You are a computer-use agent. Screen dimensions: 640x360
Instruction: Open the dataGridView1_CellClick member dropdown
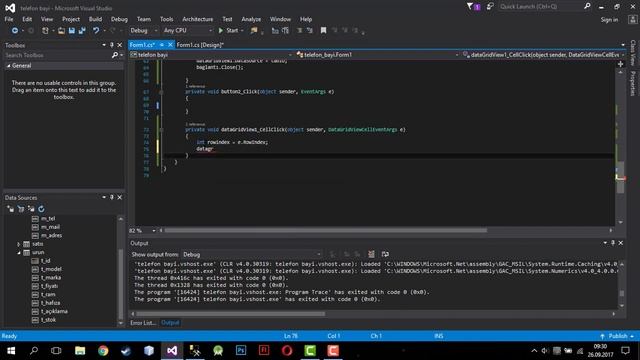[543, 55]
